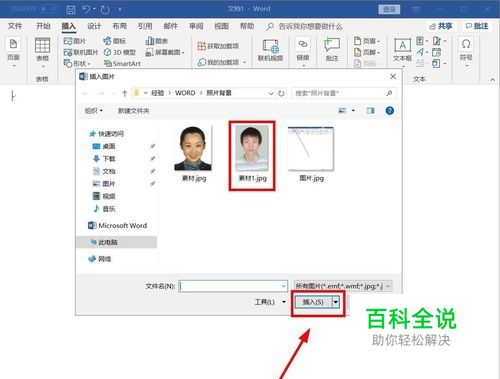
Task: Click the 图标 icons insert button
Action: 114,41
